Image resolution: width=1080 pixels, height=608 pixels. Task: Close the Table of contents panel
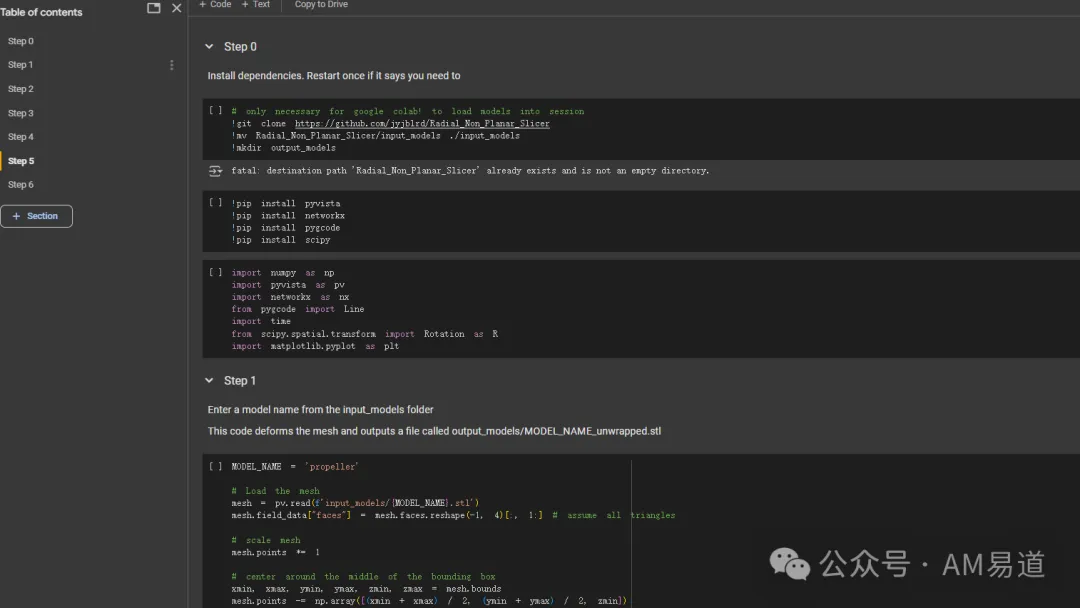tap(176, 8)
